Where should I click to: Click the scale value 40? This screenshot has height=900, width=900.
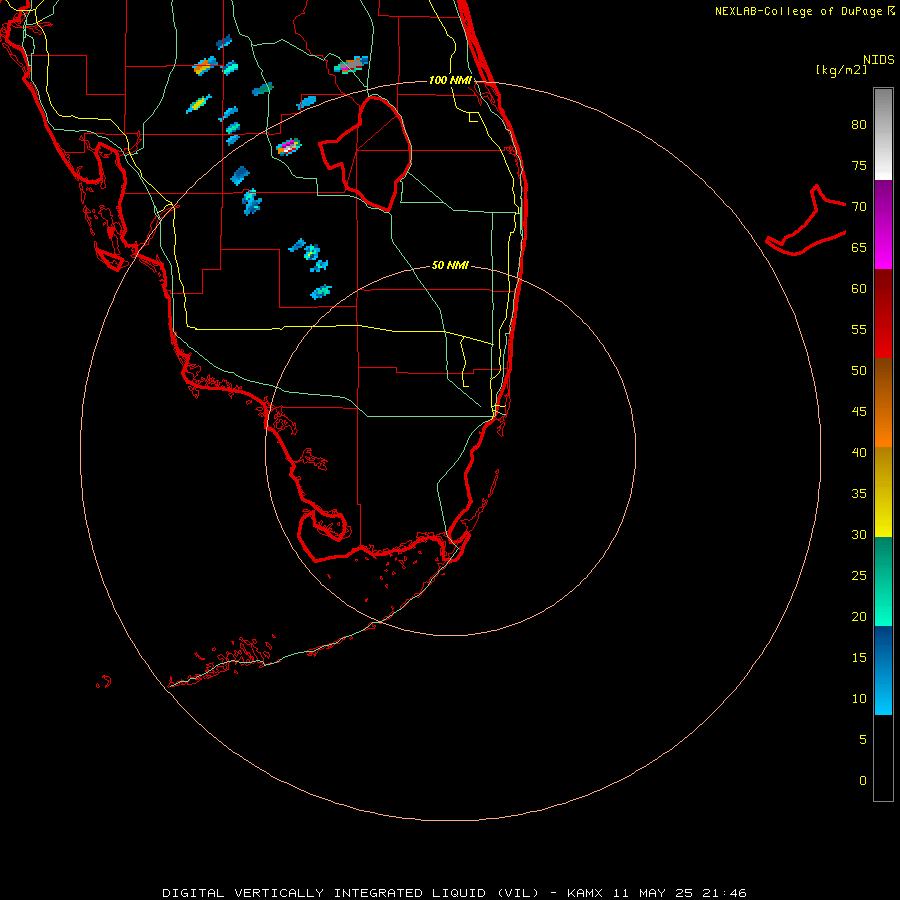859,452
